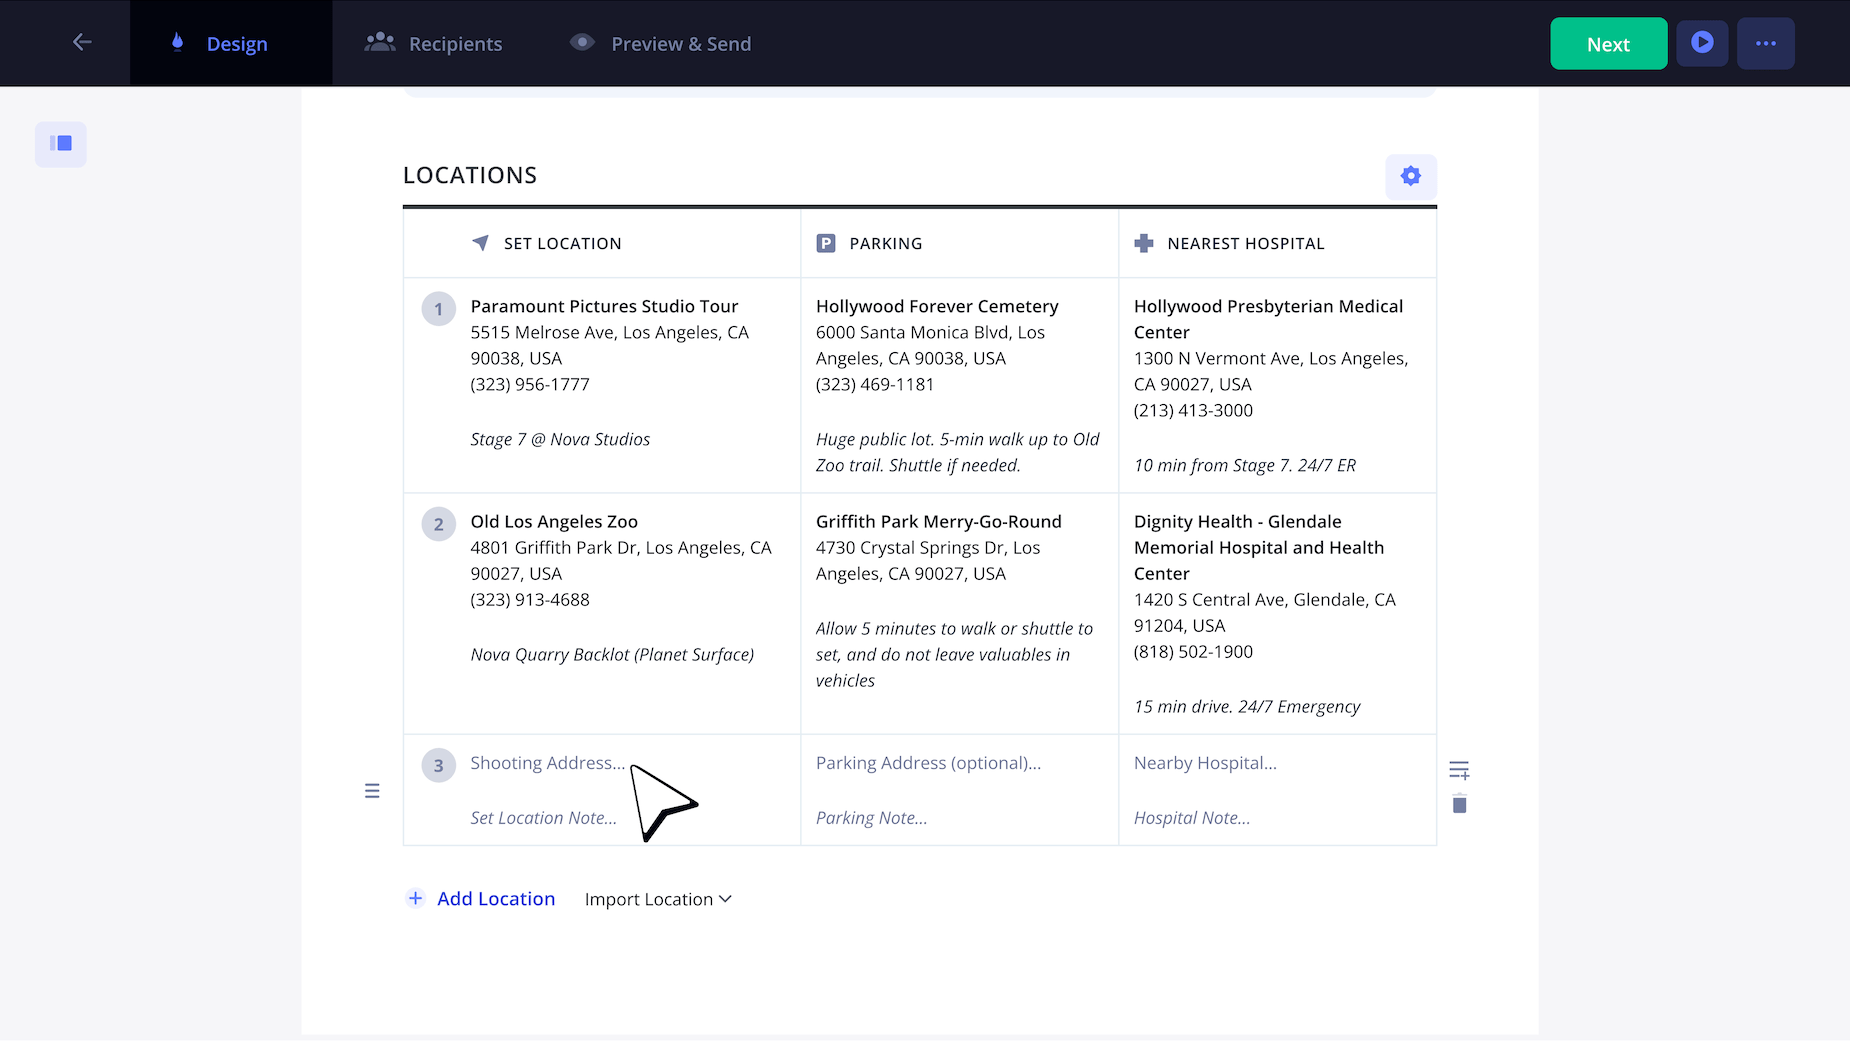
Task: Delete location row 3 with trash icon
Action: click(x=1459, y=805)
